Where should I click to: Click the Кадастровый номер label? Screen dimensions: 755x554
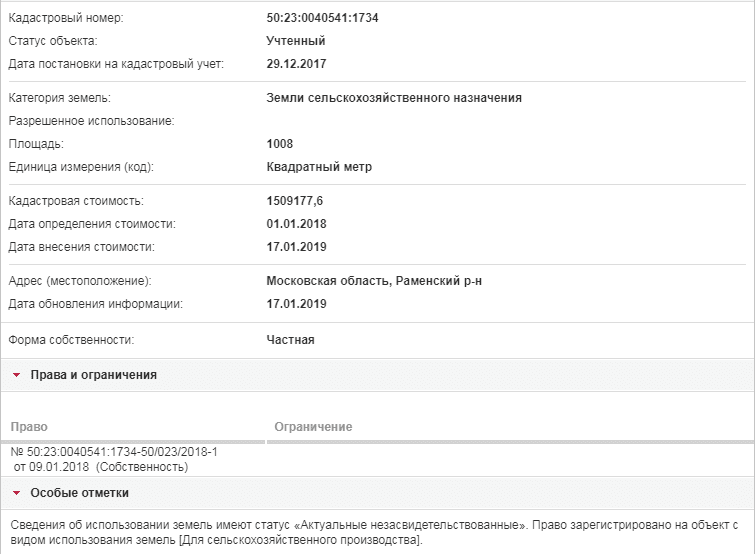(x=66, y=18)
